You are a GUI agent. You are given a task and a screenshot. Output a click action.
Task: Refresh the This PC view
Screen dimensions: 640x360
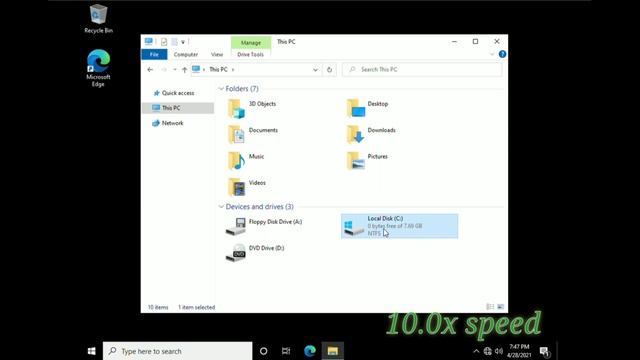coord(329,70)
